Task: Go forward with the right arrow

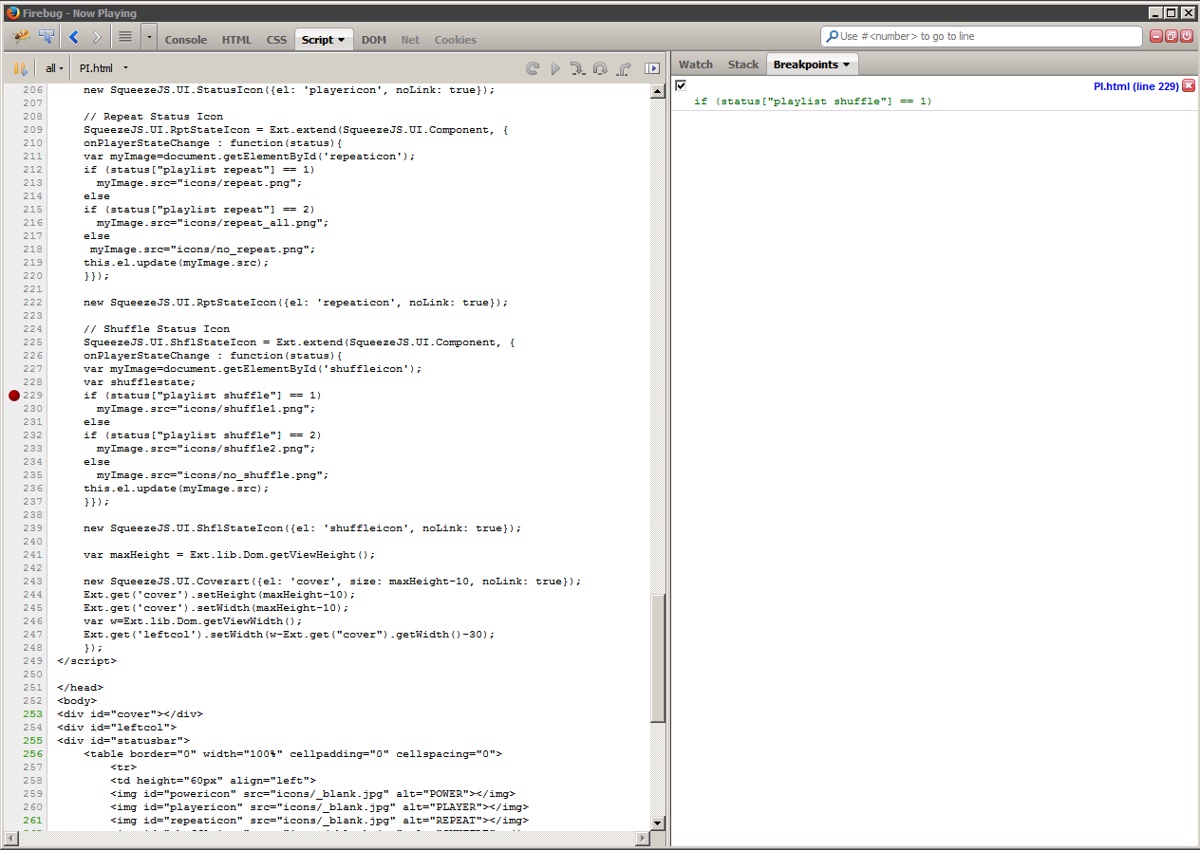Action: pos(97,37)
